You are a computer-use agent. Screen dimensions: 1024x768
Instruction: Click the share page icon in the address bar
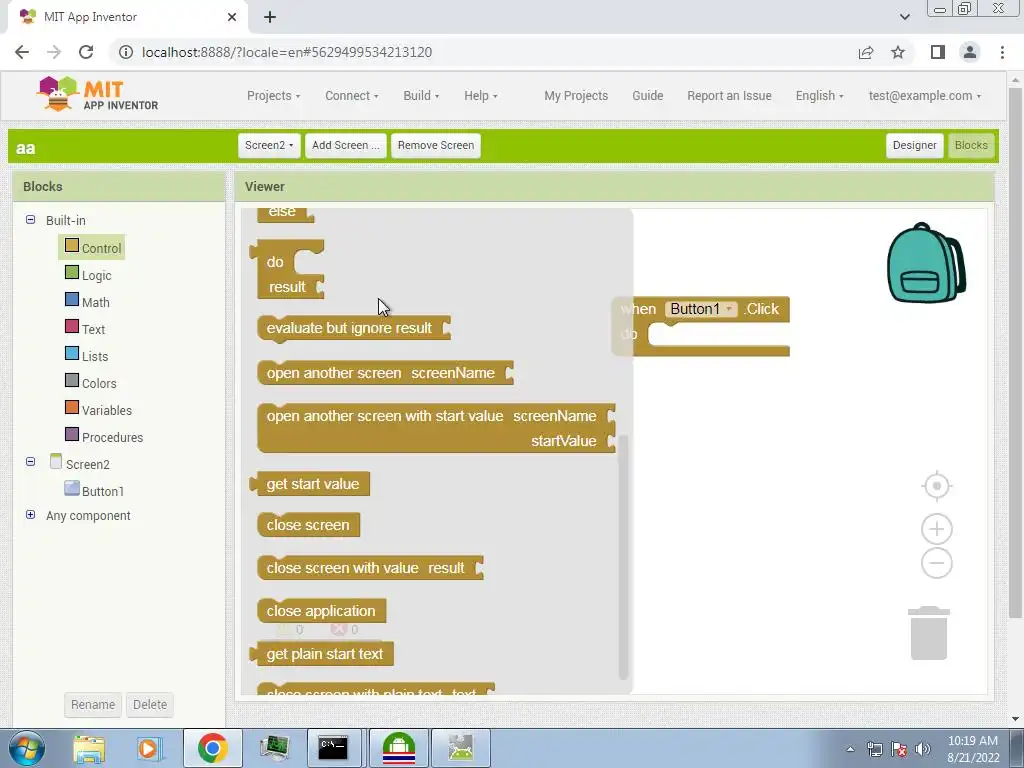[x=866, y=52]
